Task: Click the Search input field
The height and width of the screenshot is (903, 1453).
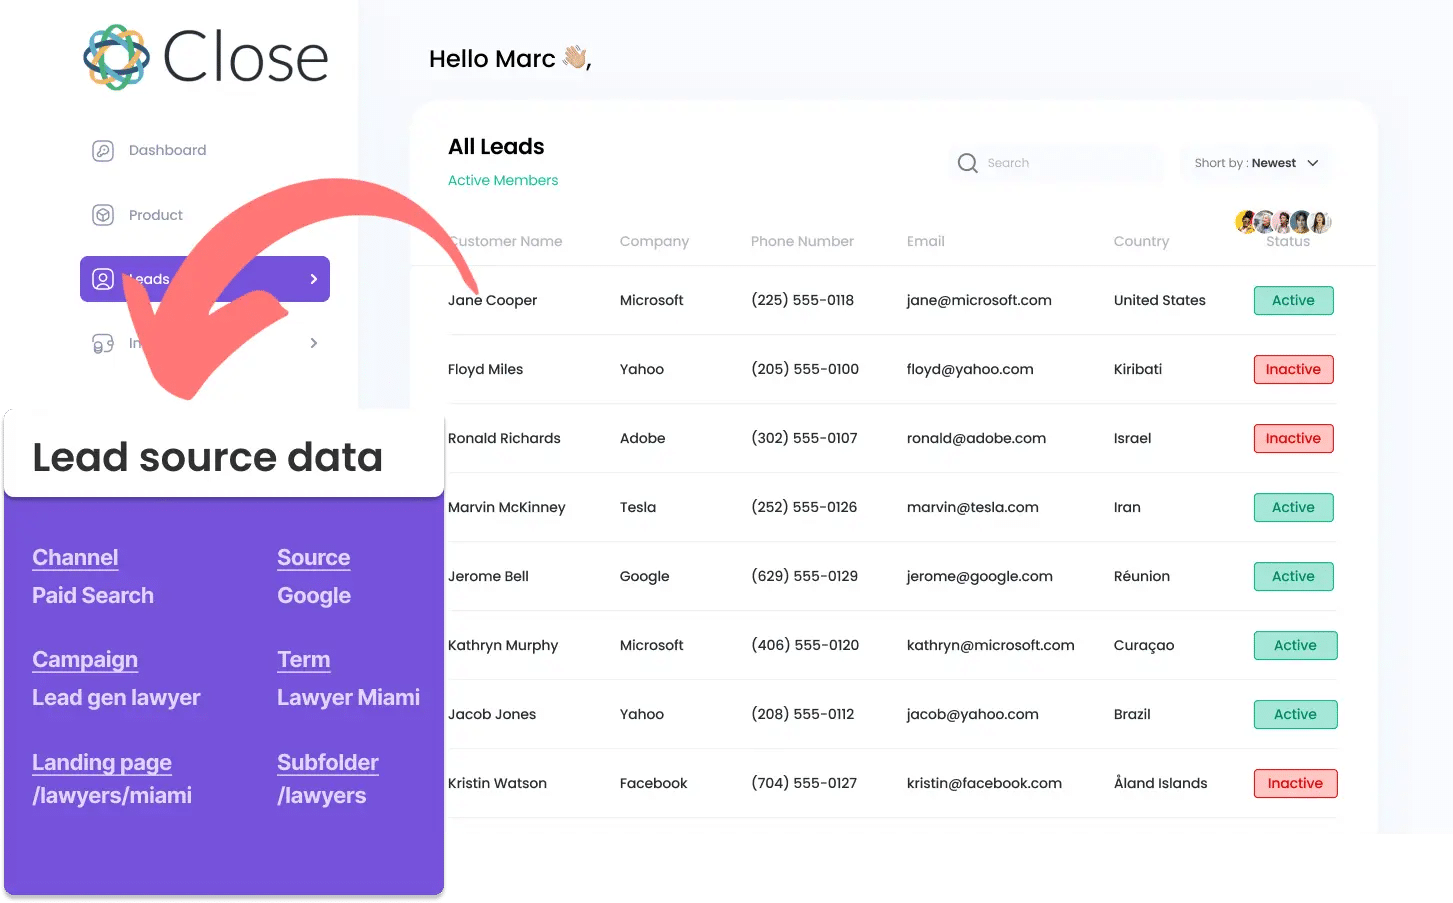Action: (x=1056, y=163)
